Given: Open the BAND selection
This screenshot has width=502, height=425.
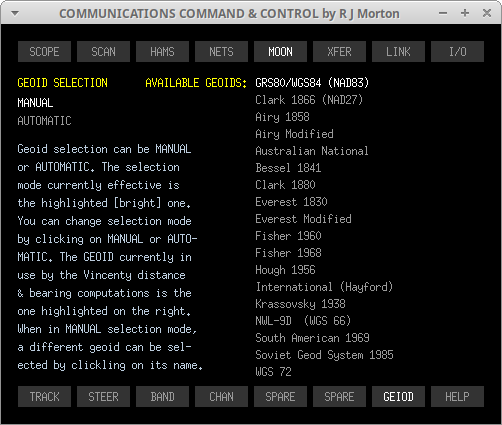Looking at the screenshot, I should (x=162, y=397).
